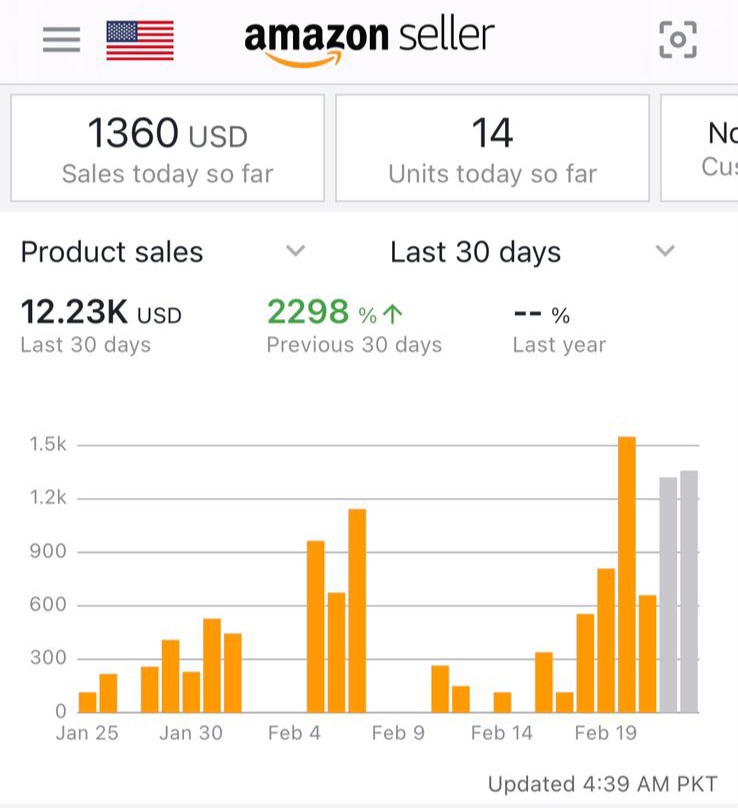
Task: Open the Units today so far card
Action: click(492, 148)
